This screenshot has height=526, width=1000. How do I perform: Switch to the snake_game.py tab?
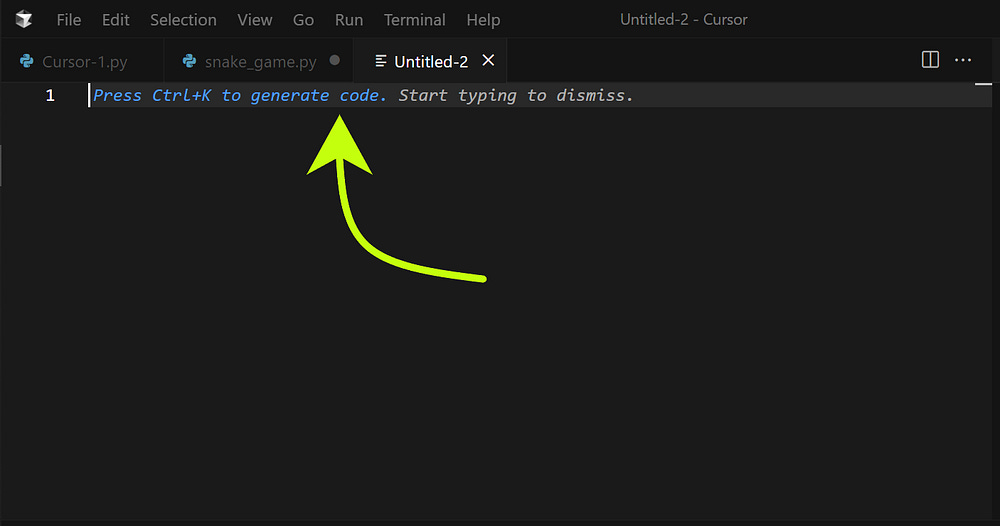(258, 61)
